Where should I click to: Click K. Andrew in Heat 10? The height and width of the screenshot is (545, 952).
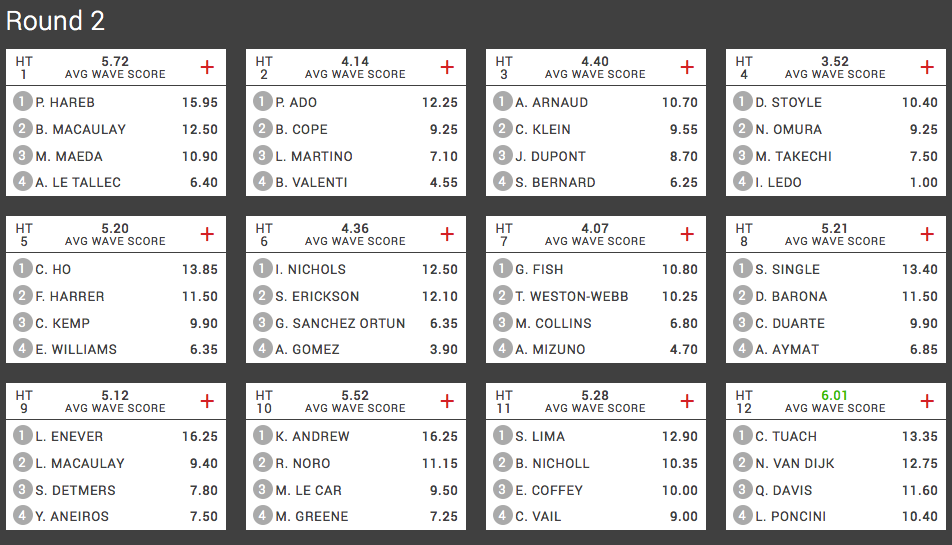312,436
